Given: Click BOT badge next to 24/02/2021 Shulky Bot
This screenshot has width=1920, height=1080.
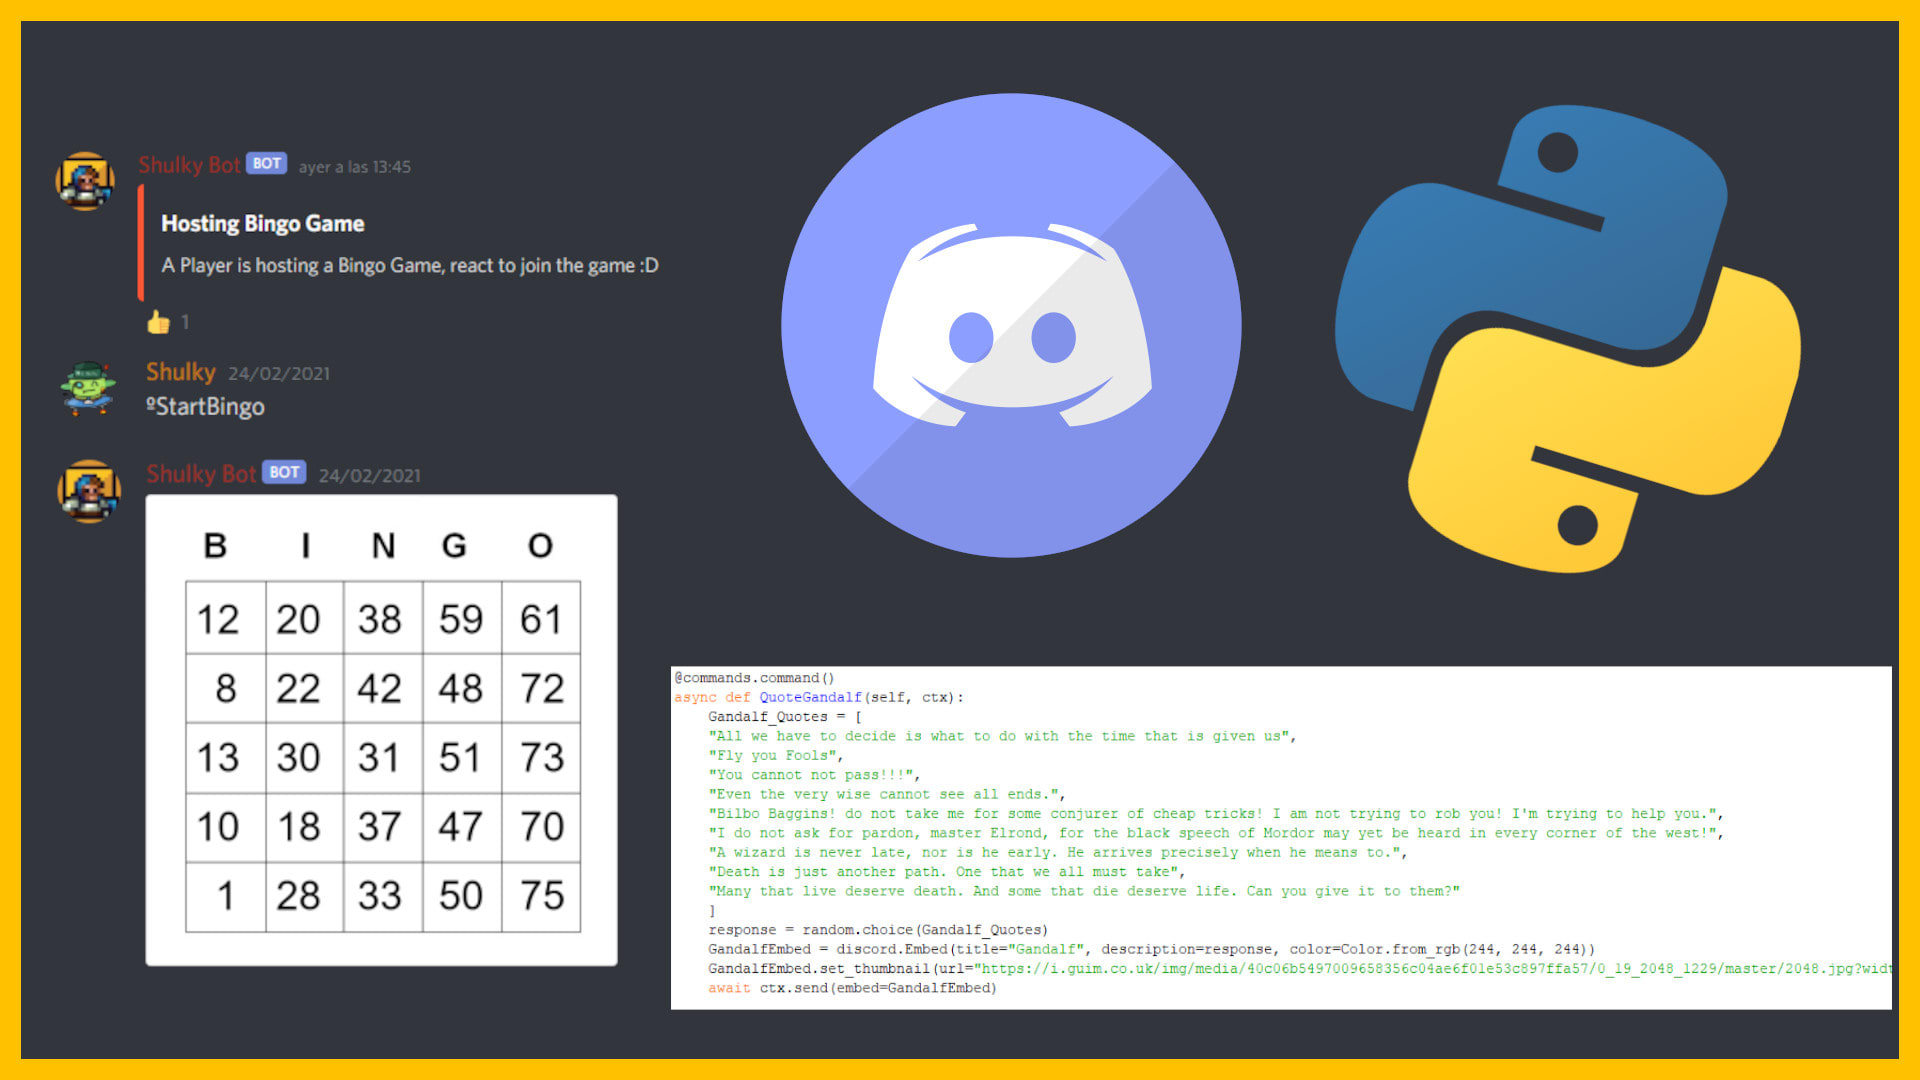Looking at the screenshot, I should (x=284, y=472).
